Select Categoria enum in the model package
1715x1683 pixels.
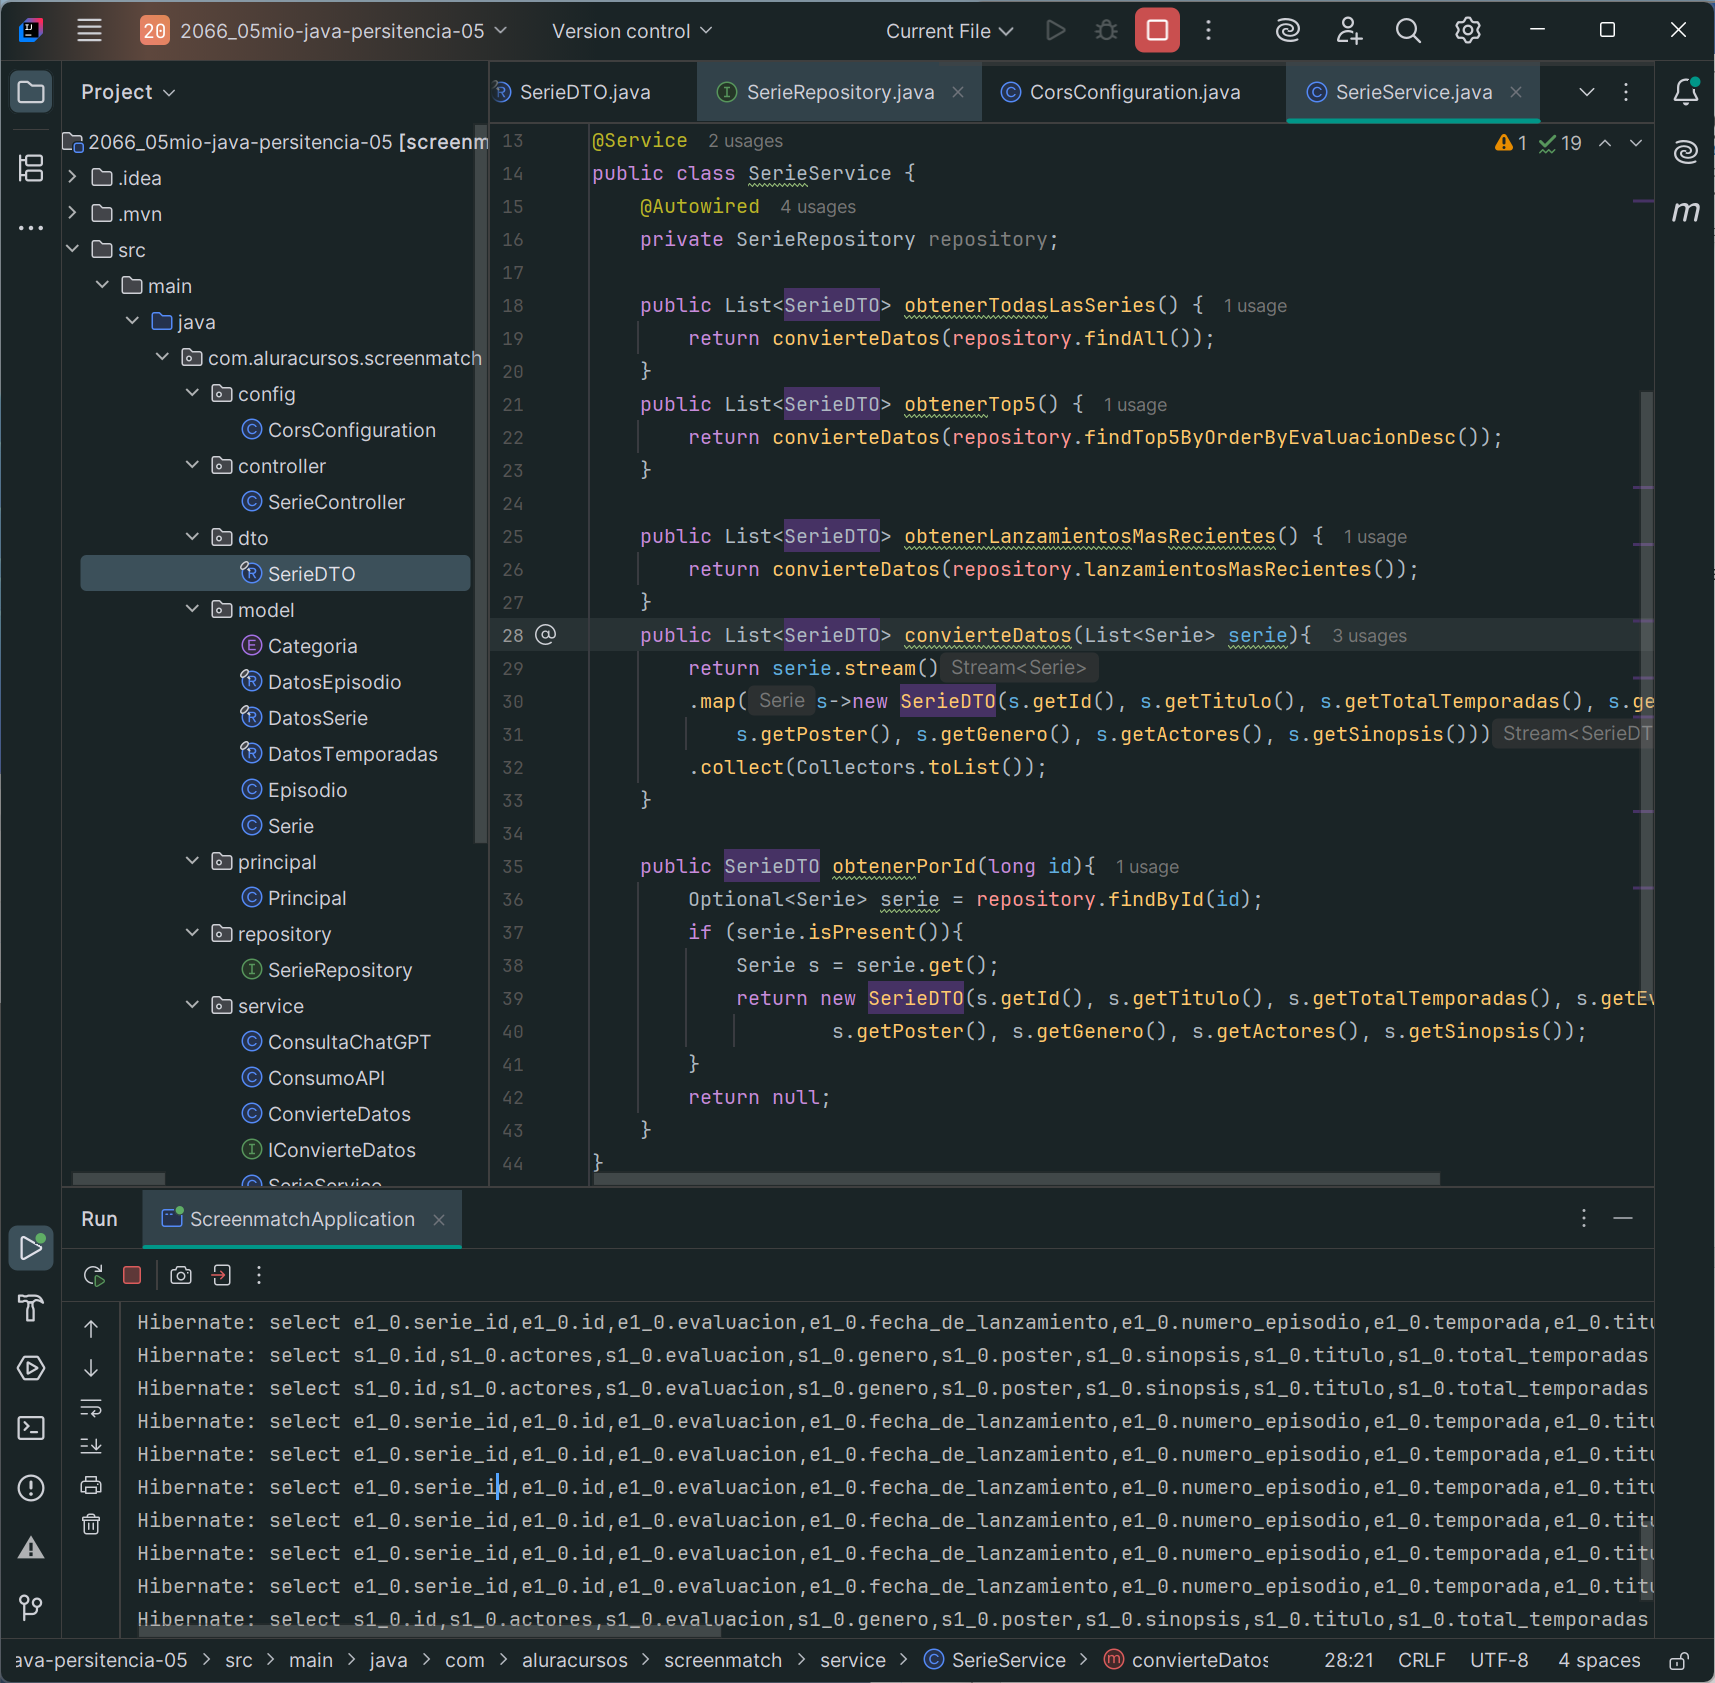312,646
